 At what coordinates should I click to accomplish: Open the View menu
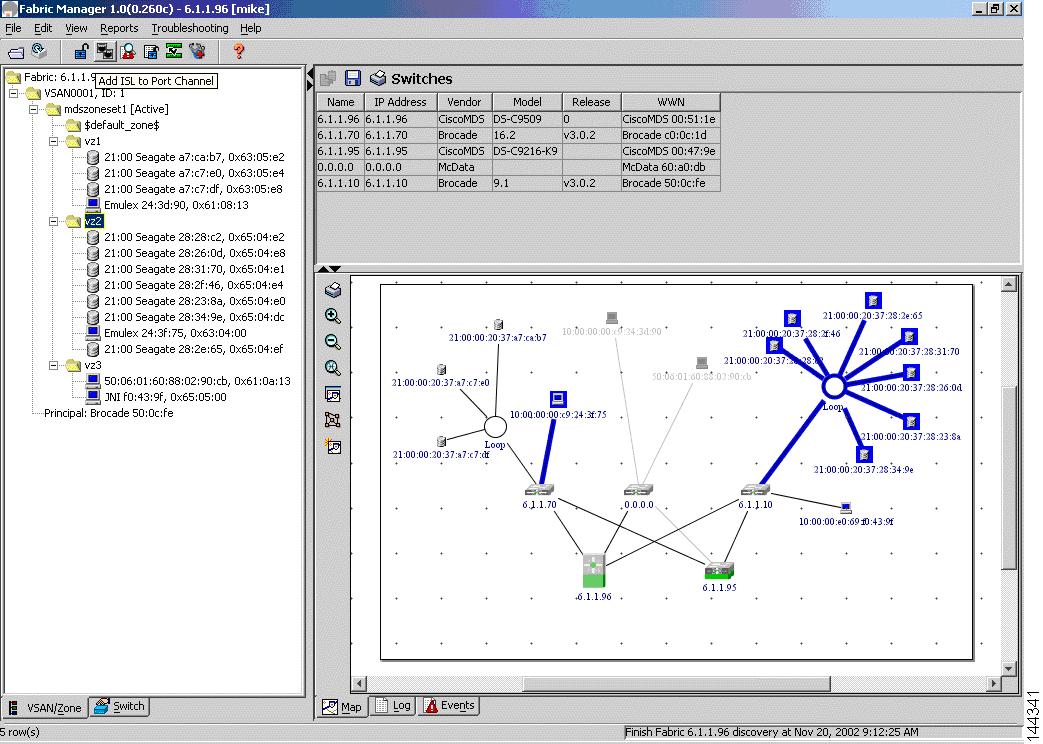[76, 28]
